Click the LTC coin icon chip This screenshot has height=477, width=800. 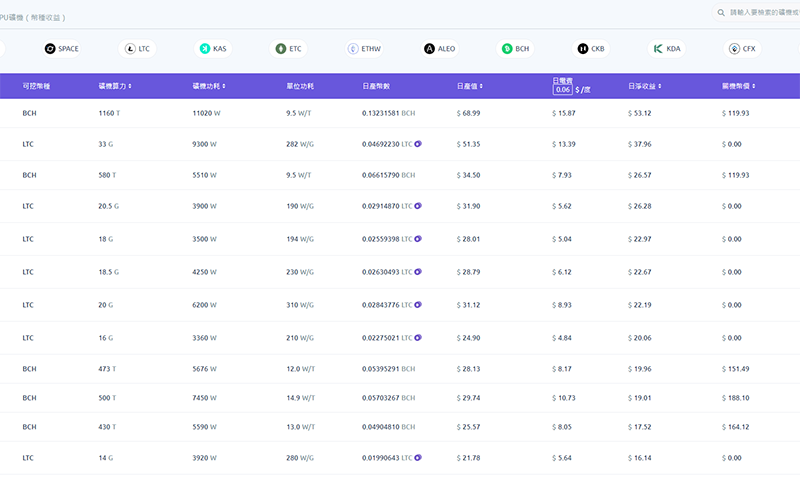pos(128,48)
